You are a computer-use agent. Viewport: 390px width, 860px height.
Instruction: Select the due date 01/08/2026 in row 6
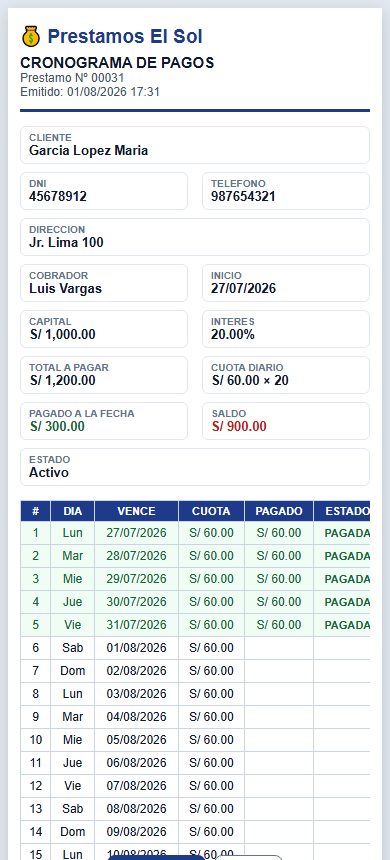point(136,648)
